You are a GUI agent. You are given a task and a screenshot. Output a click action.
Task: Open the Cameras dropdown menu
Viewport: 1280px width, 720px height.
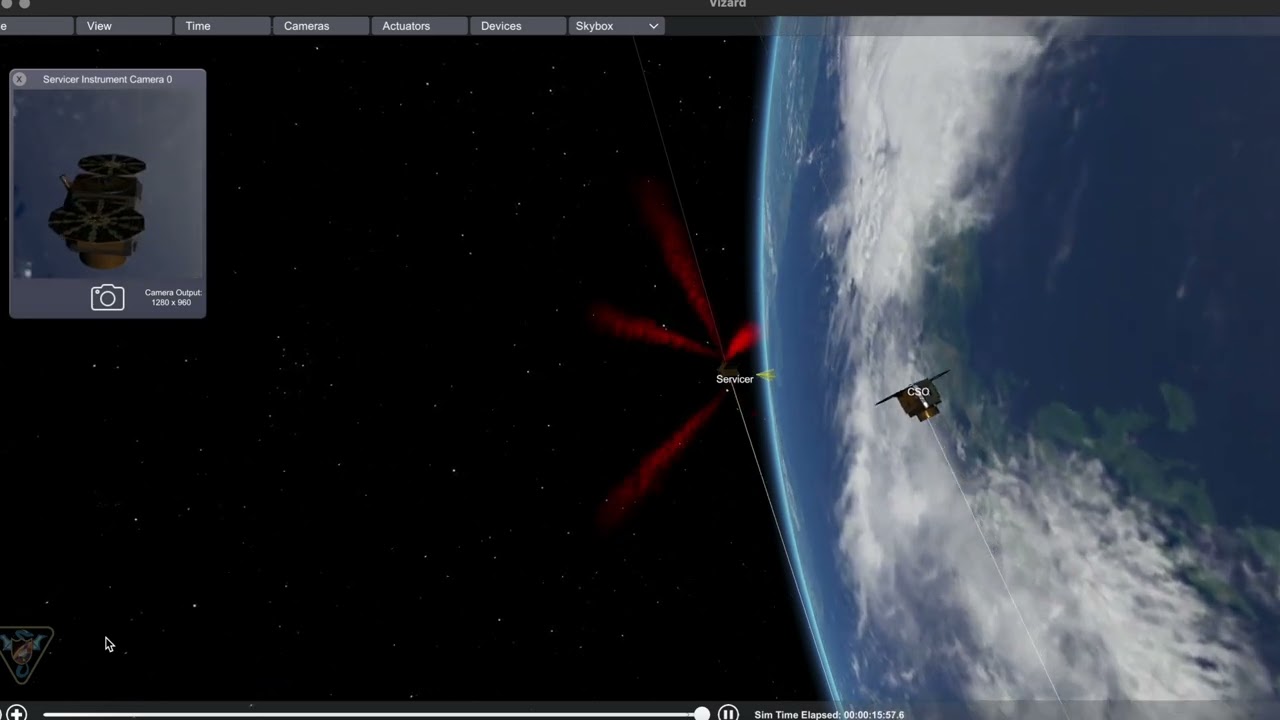click(x=306, y=26)
